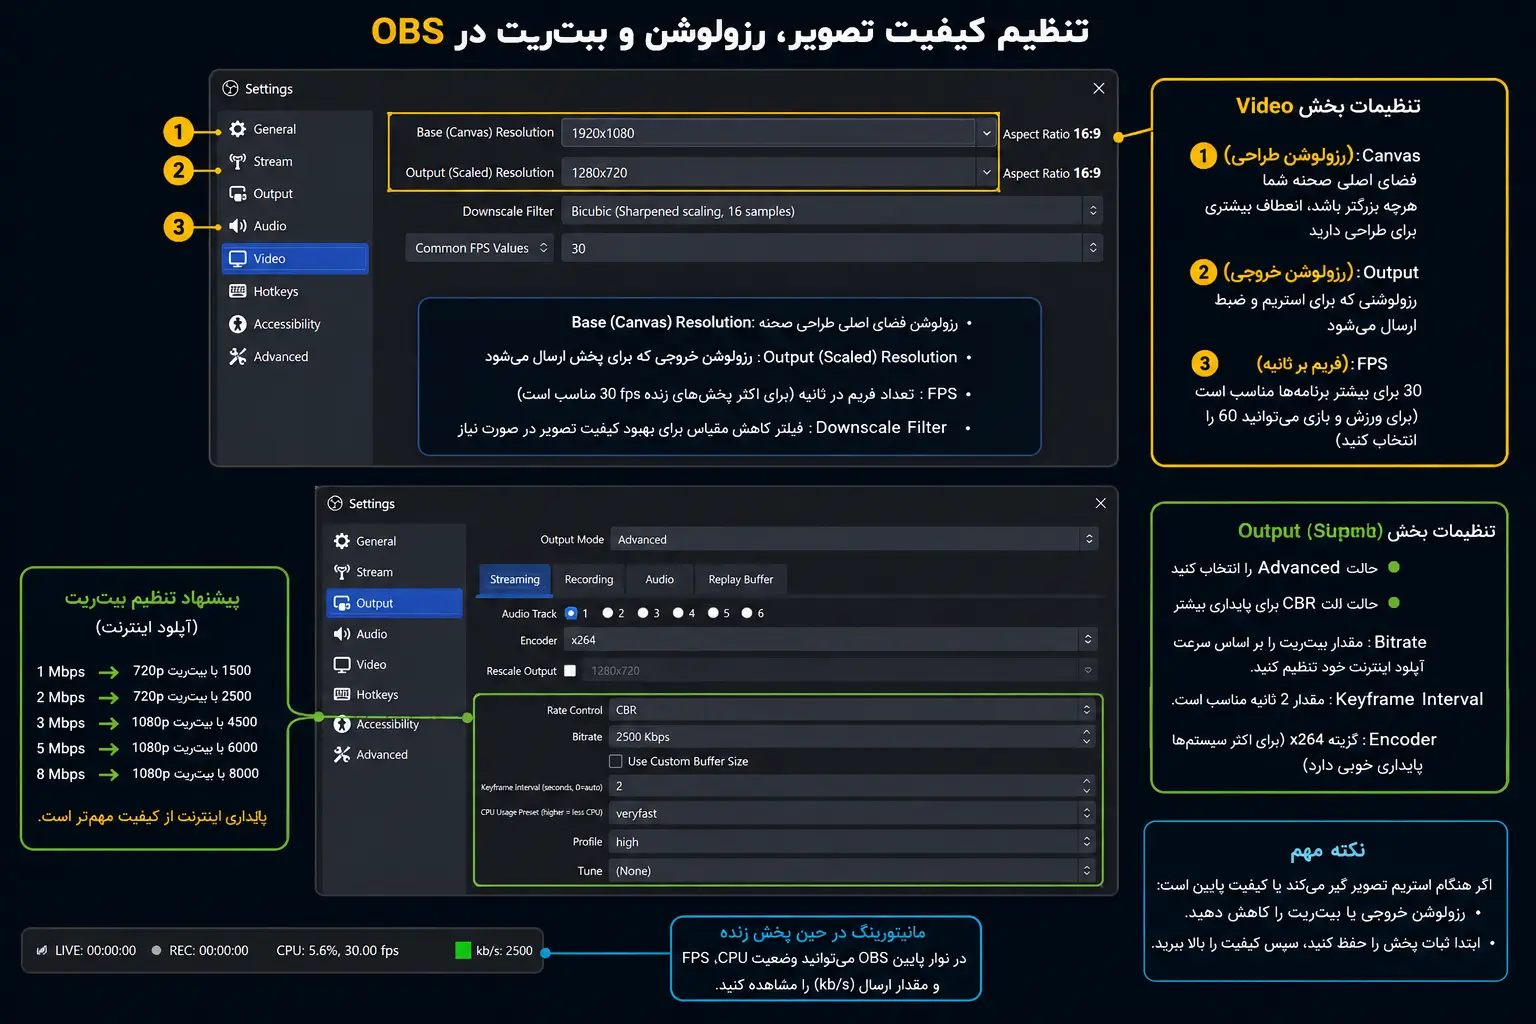Select Audio Track 2 radio button

[x=607, y=613]
